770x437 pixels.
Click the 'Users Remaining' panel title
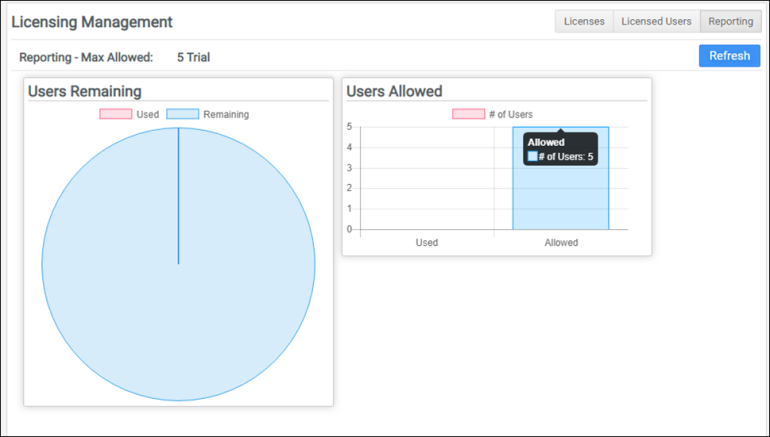click(85, 91)
